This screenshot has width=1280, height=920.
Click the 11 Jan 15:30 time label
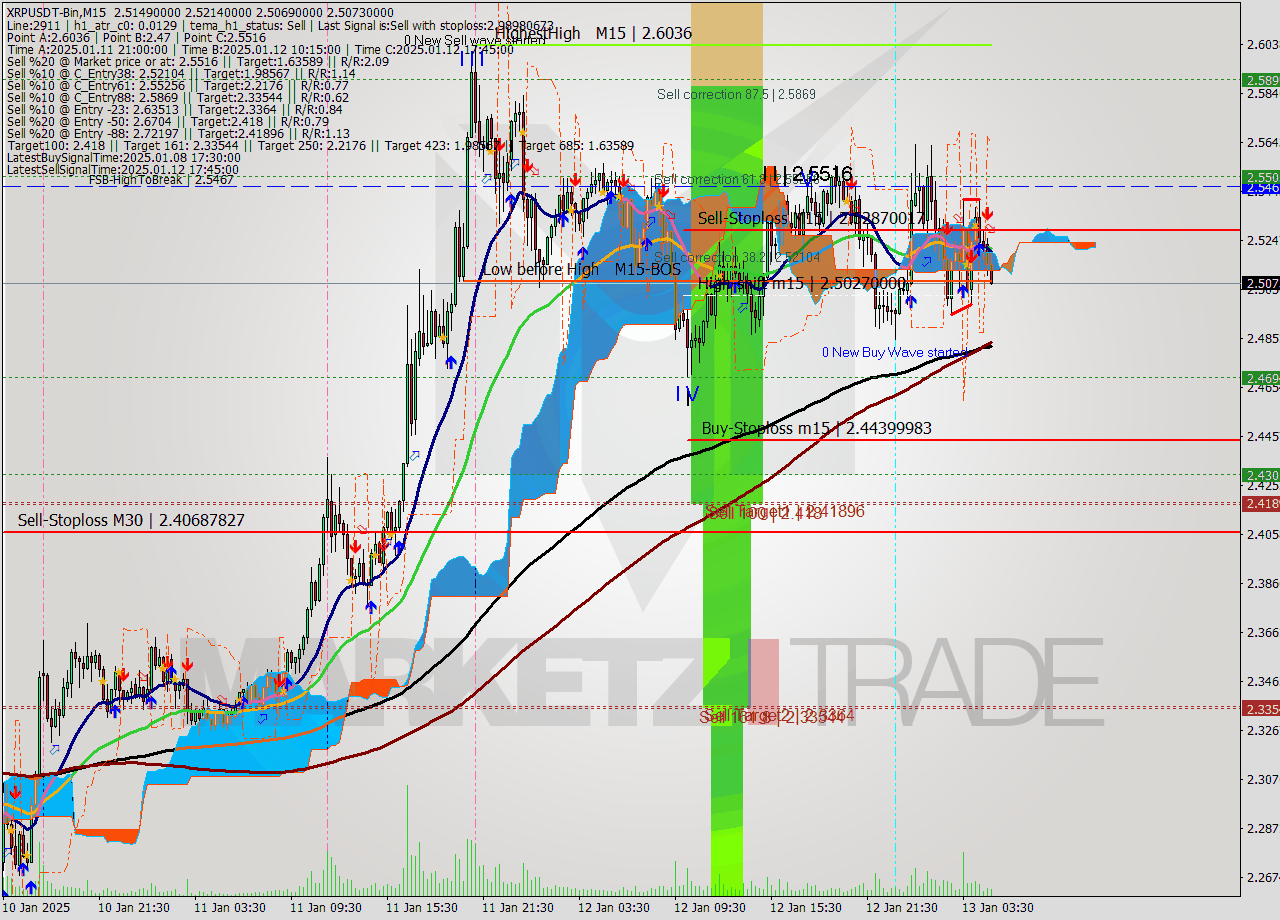pyautogui.click(x=422, y=908)
